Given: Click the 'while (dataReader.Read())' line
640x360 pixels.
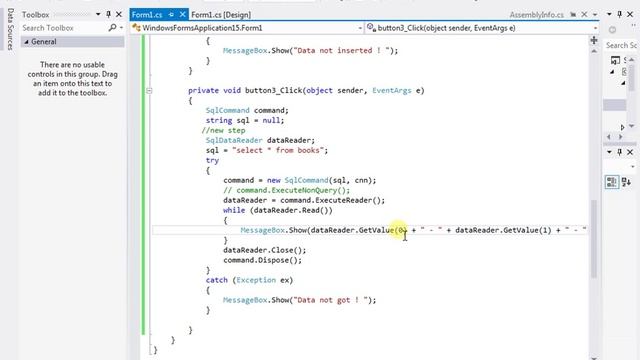Looking at the screenshot, I should pos(278,210).
